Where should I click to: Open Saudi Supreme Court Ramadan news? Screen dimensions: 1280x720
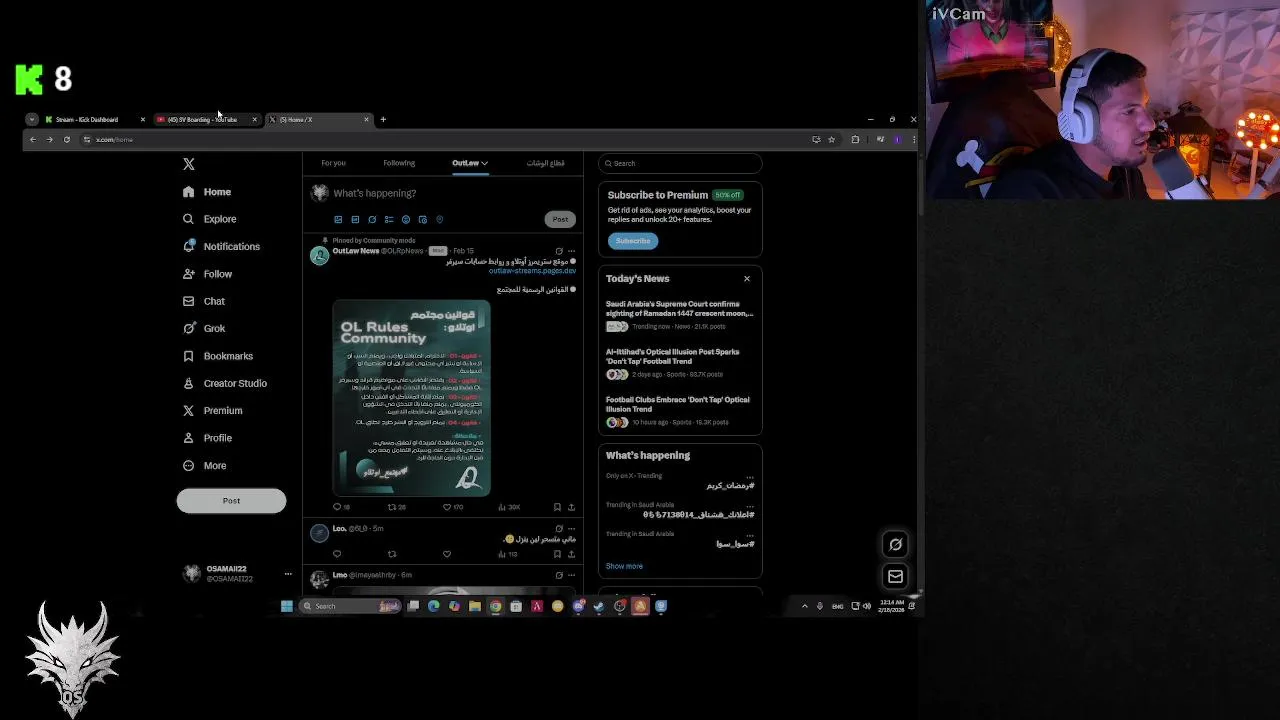[680, 315]
